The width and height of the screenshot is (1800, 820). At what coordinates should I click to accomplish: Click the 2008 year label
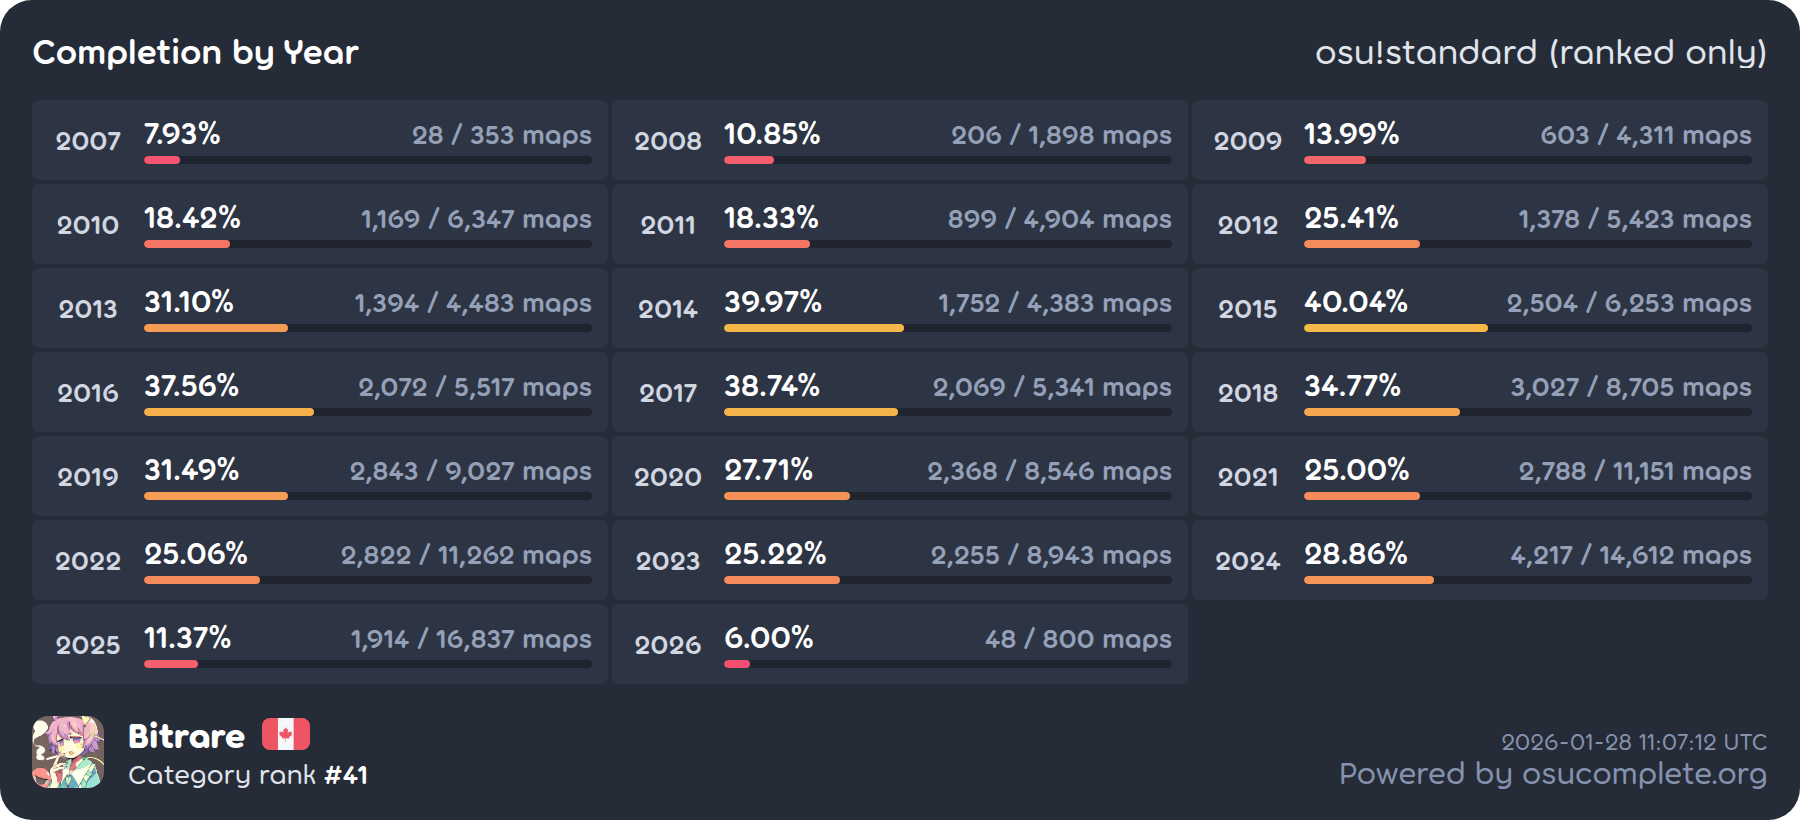pos(668,141)
